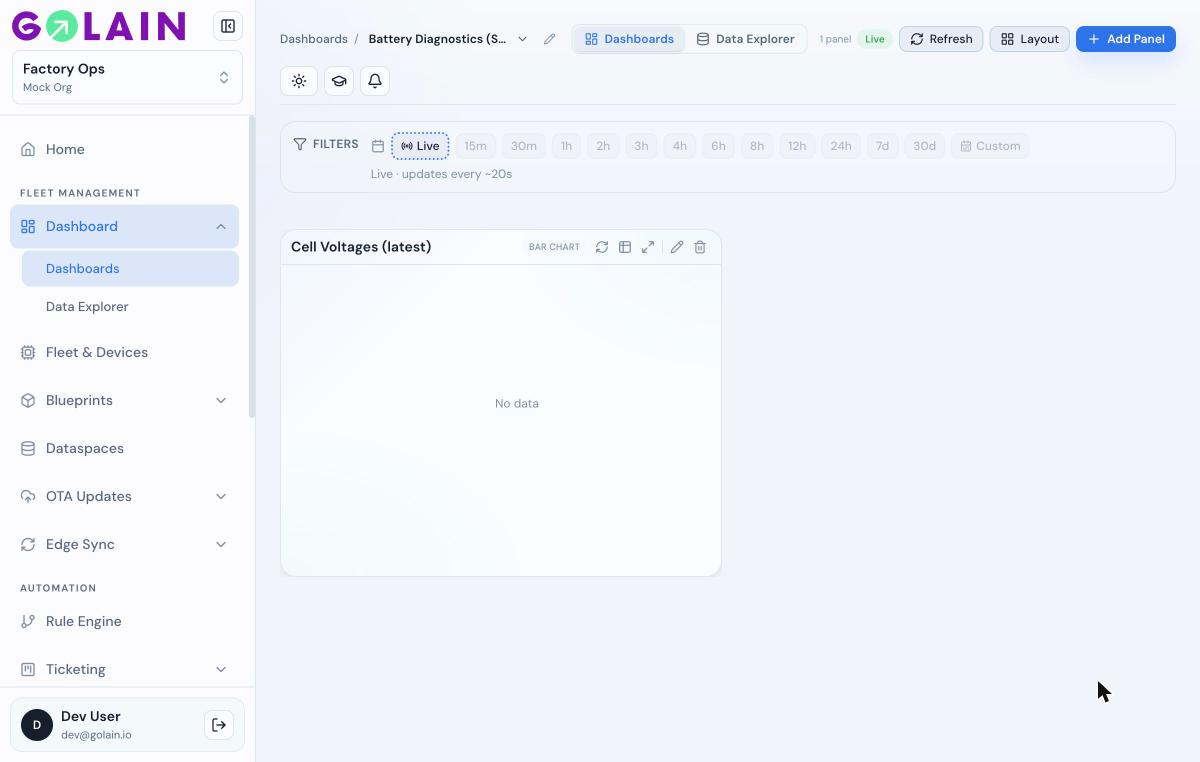Viewport: 1200px width, 762px height.
Task: Click the Refresh button
Action: [x=941, y=39]
